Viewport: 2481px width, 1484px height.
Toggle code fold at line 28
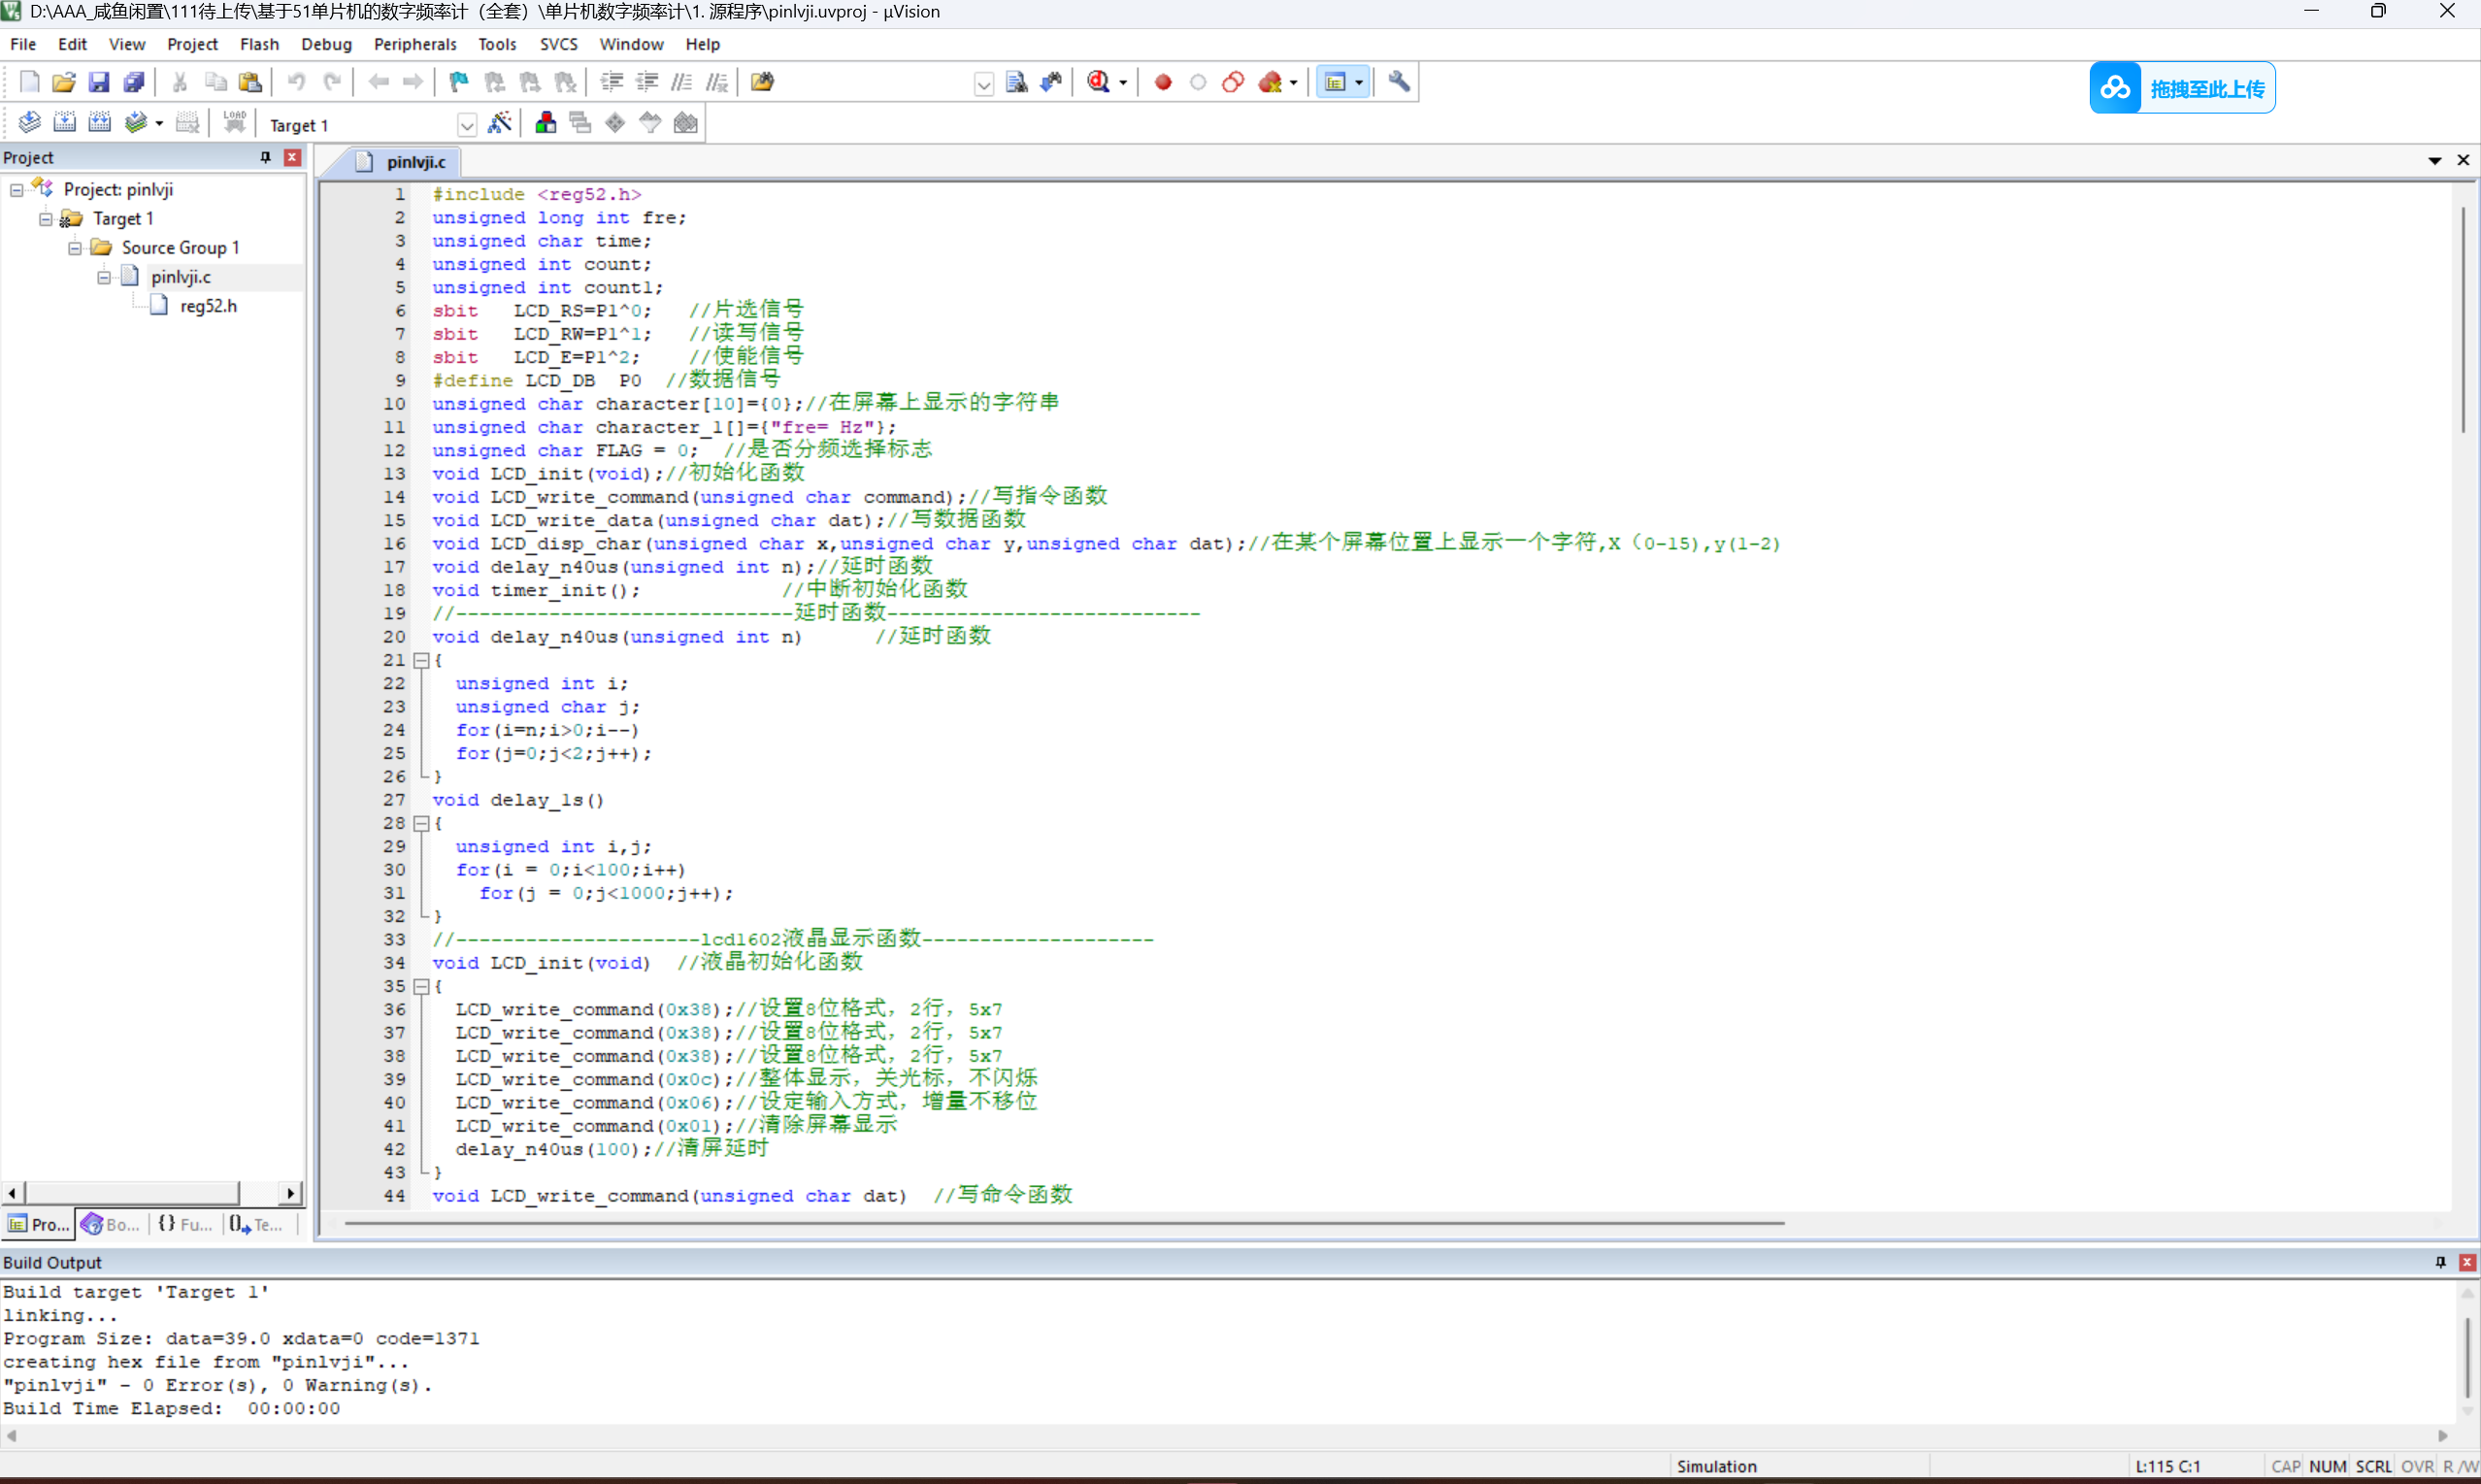[421, 824]
